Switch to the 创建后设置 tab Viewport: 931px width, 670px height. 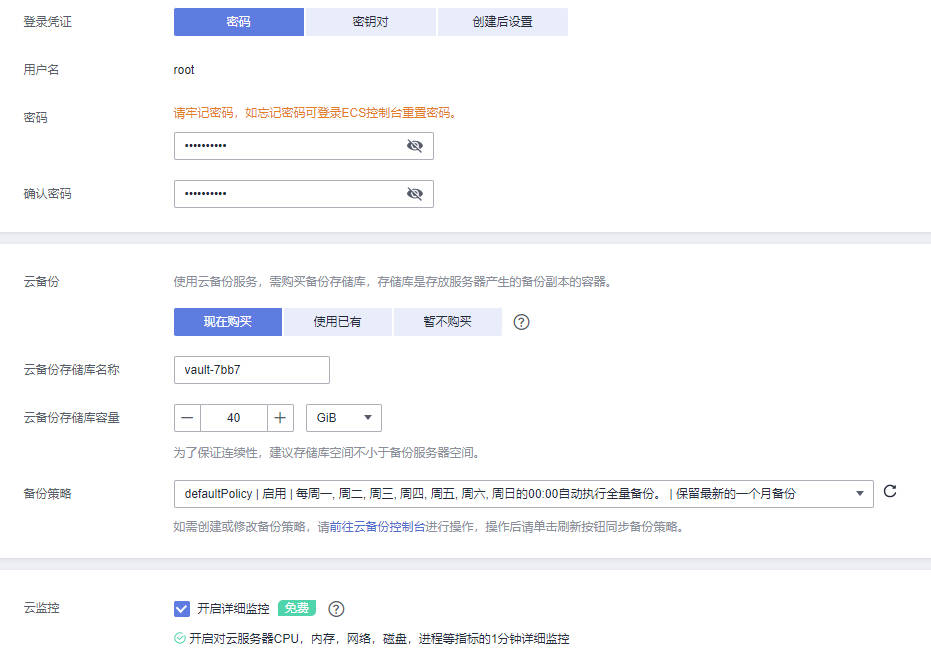[501, 21]
